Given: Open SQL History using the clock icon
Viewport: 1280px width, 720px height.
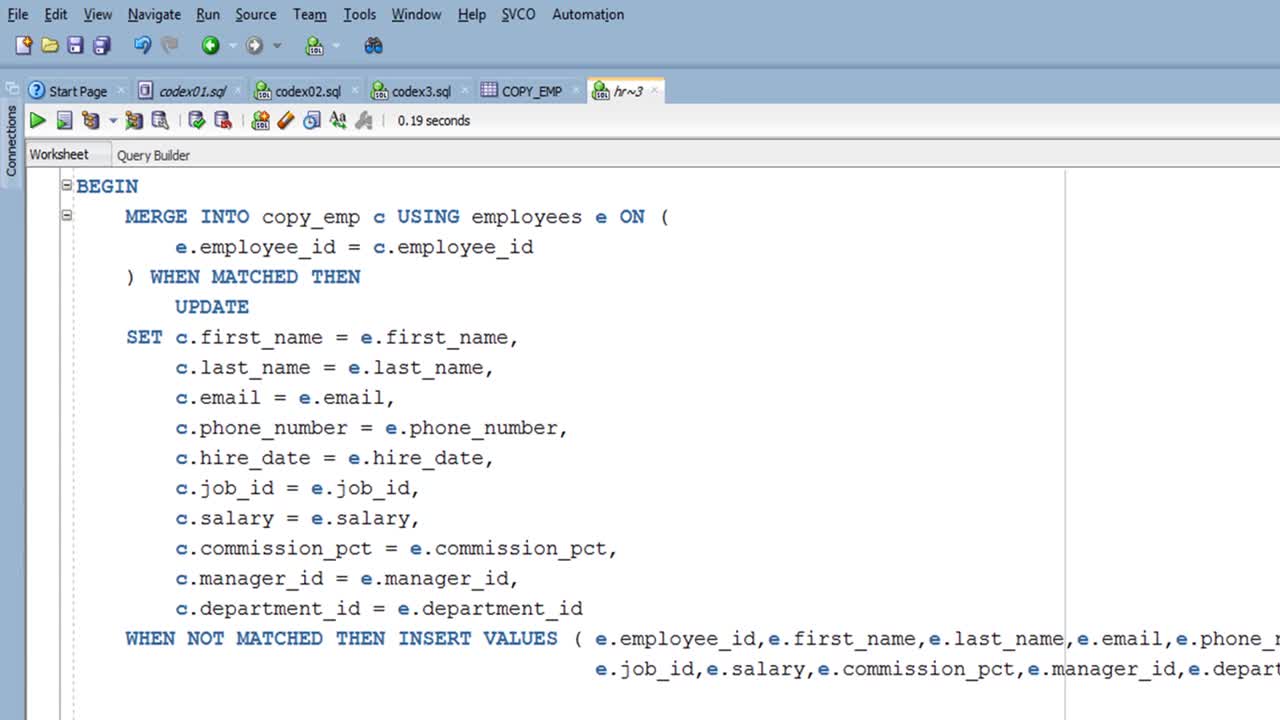Looking at the screenshot, I should (312, 121).
